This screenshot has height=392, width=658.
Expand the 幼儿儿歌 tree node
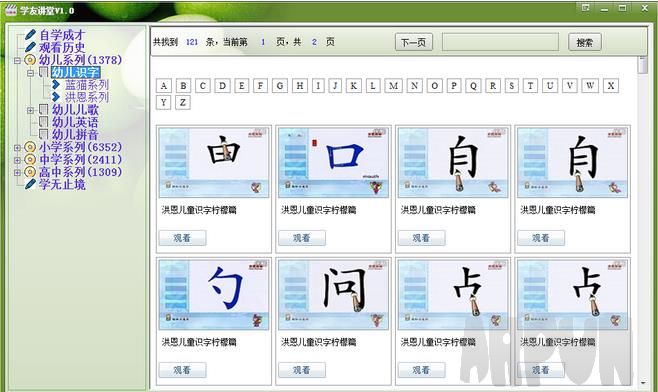pos(30,110)
